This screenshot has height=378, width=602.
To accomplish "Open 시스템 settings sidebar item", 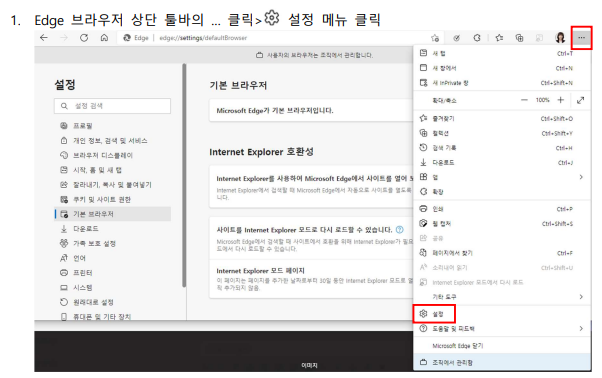I will point(112,287).
